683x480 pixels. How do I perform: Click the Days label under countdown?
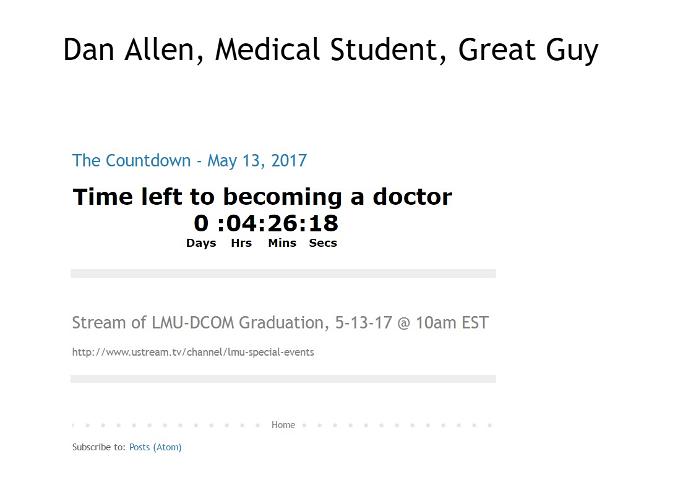point(201,243)
